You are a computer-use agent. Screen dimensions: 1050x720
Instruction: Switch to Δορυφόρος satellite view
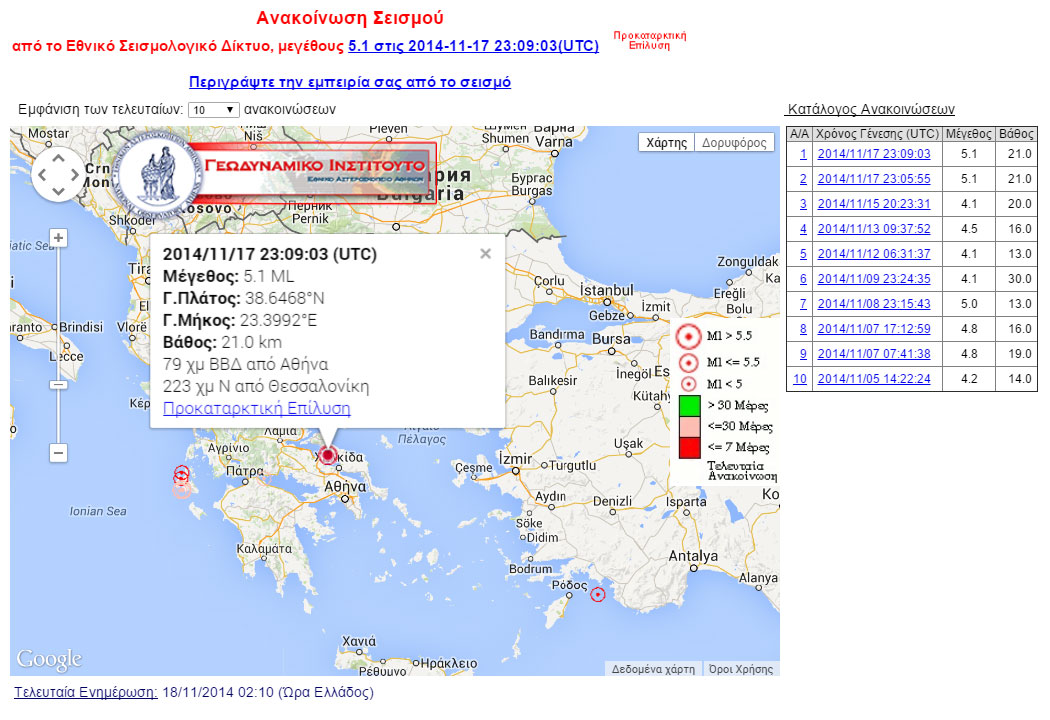click(732, 143)
